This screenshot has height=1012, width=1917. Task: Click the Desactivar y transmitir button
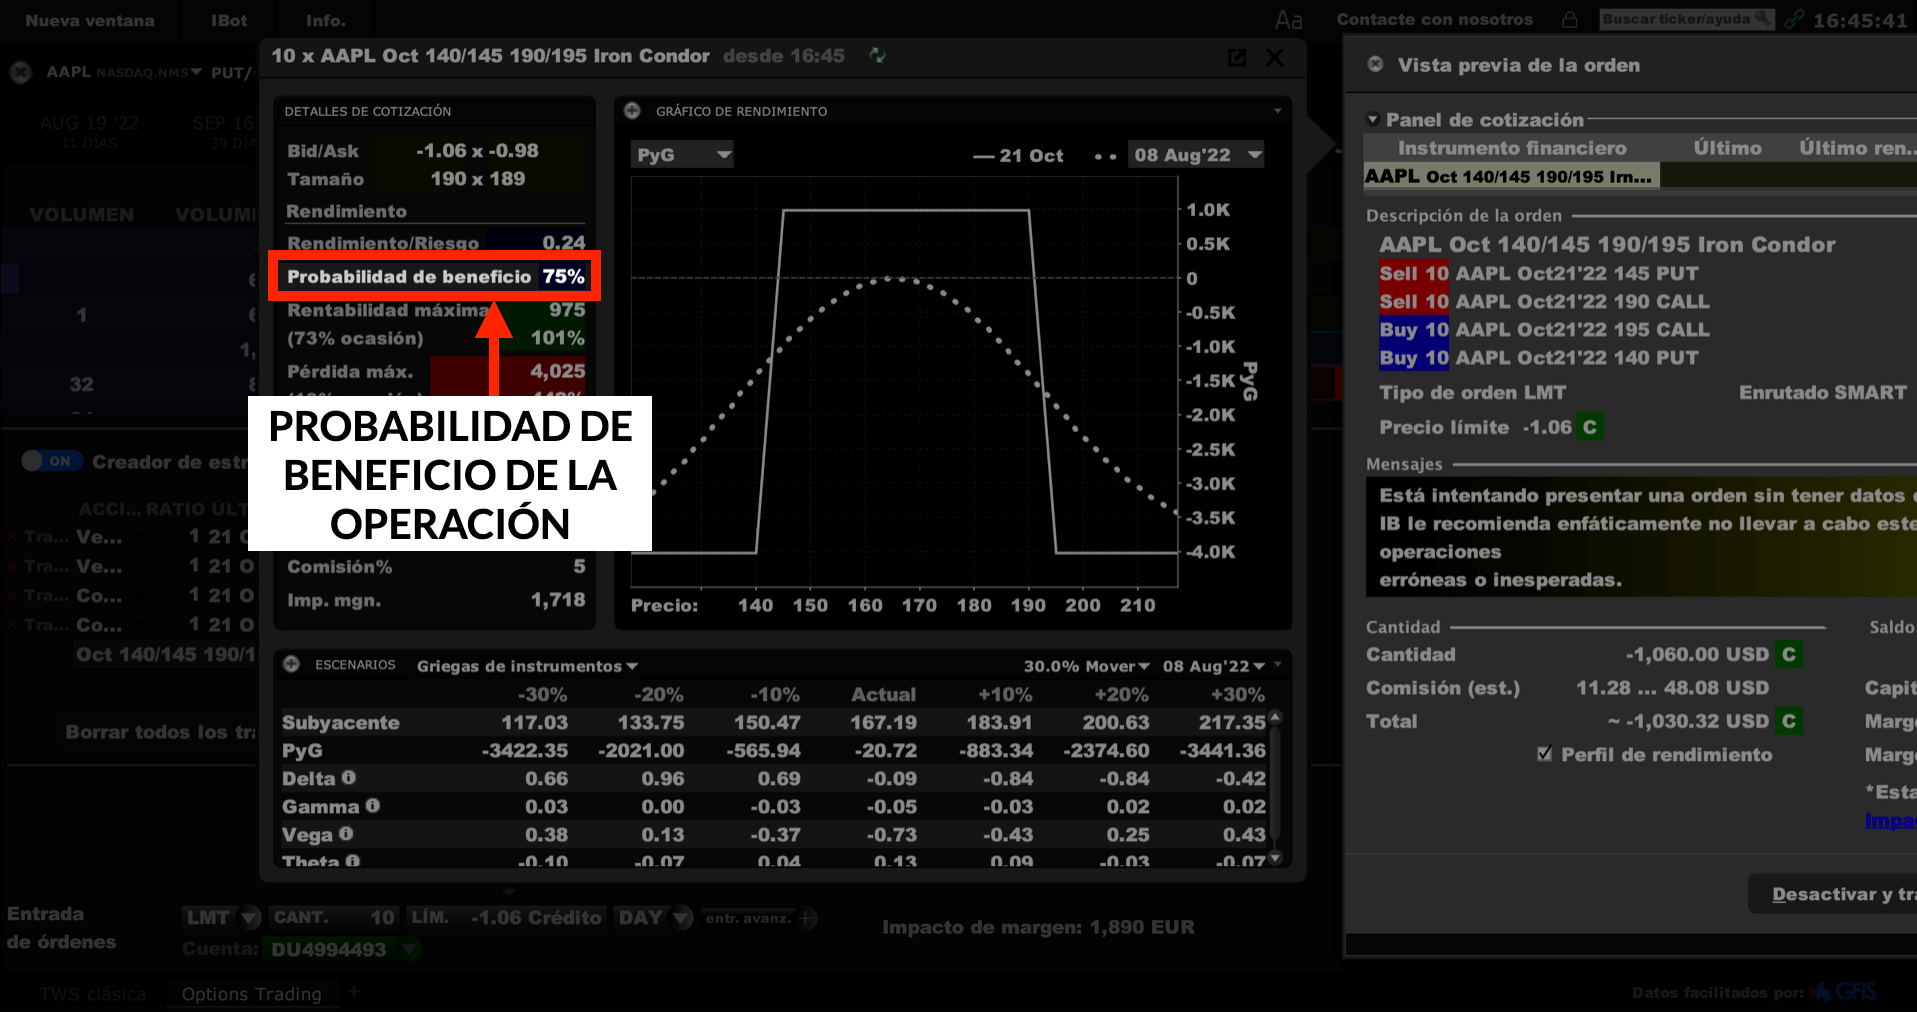click(1833, 894)
